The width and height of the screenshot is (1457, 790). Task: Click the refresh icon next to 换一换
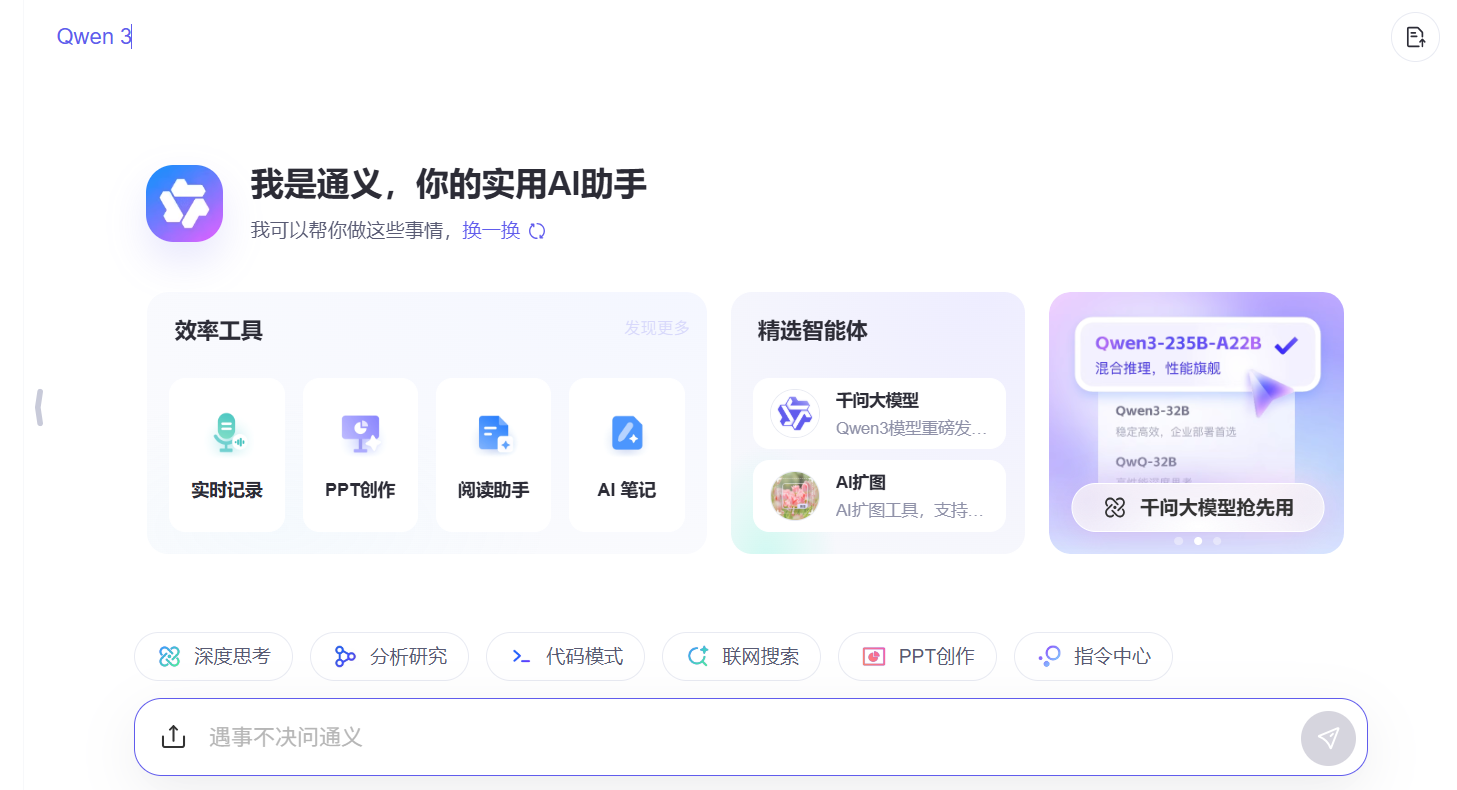pos(537,231)
